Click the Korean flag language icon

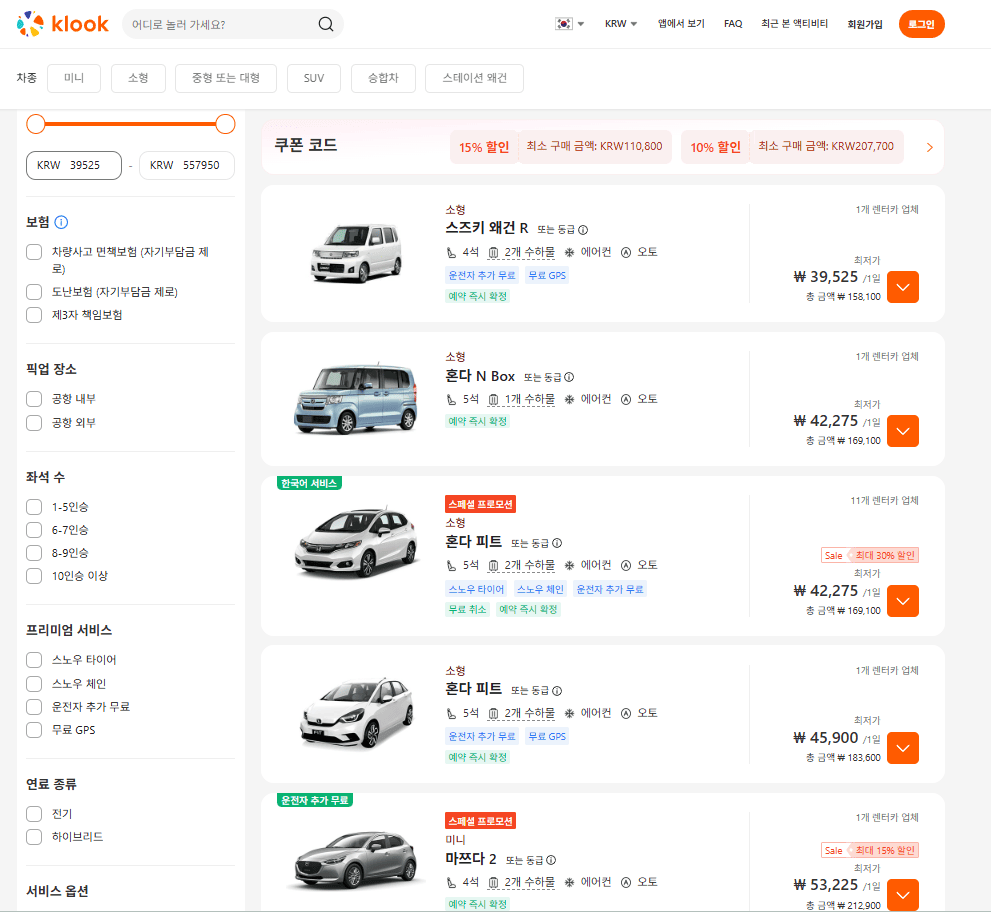coord(563,24)
